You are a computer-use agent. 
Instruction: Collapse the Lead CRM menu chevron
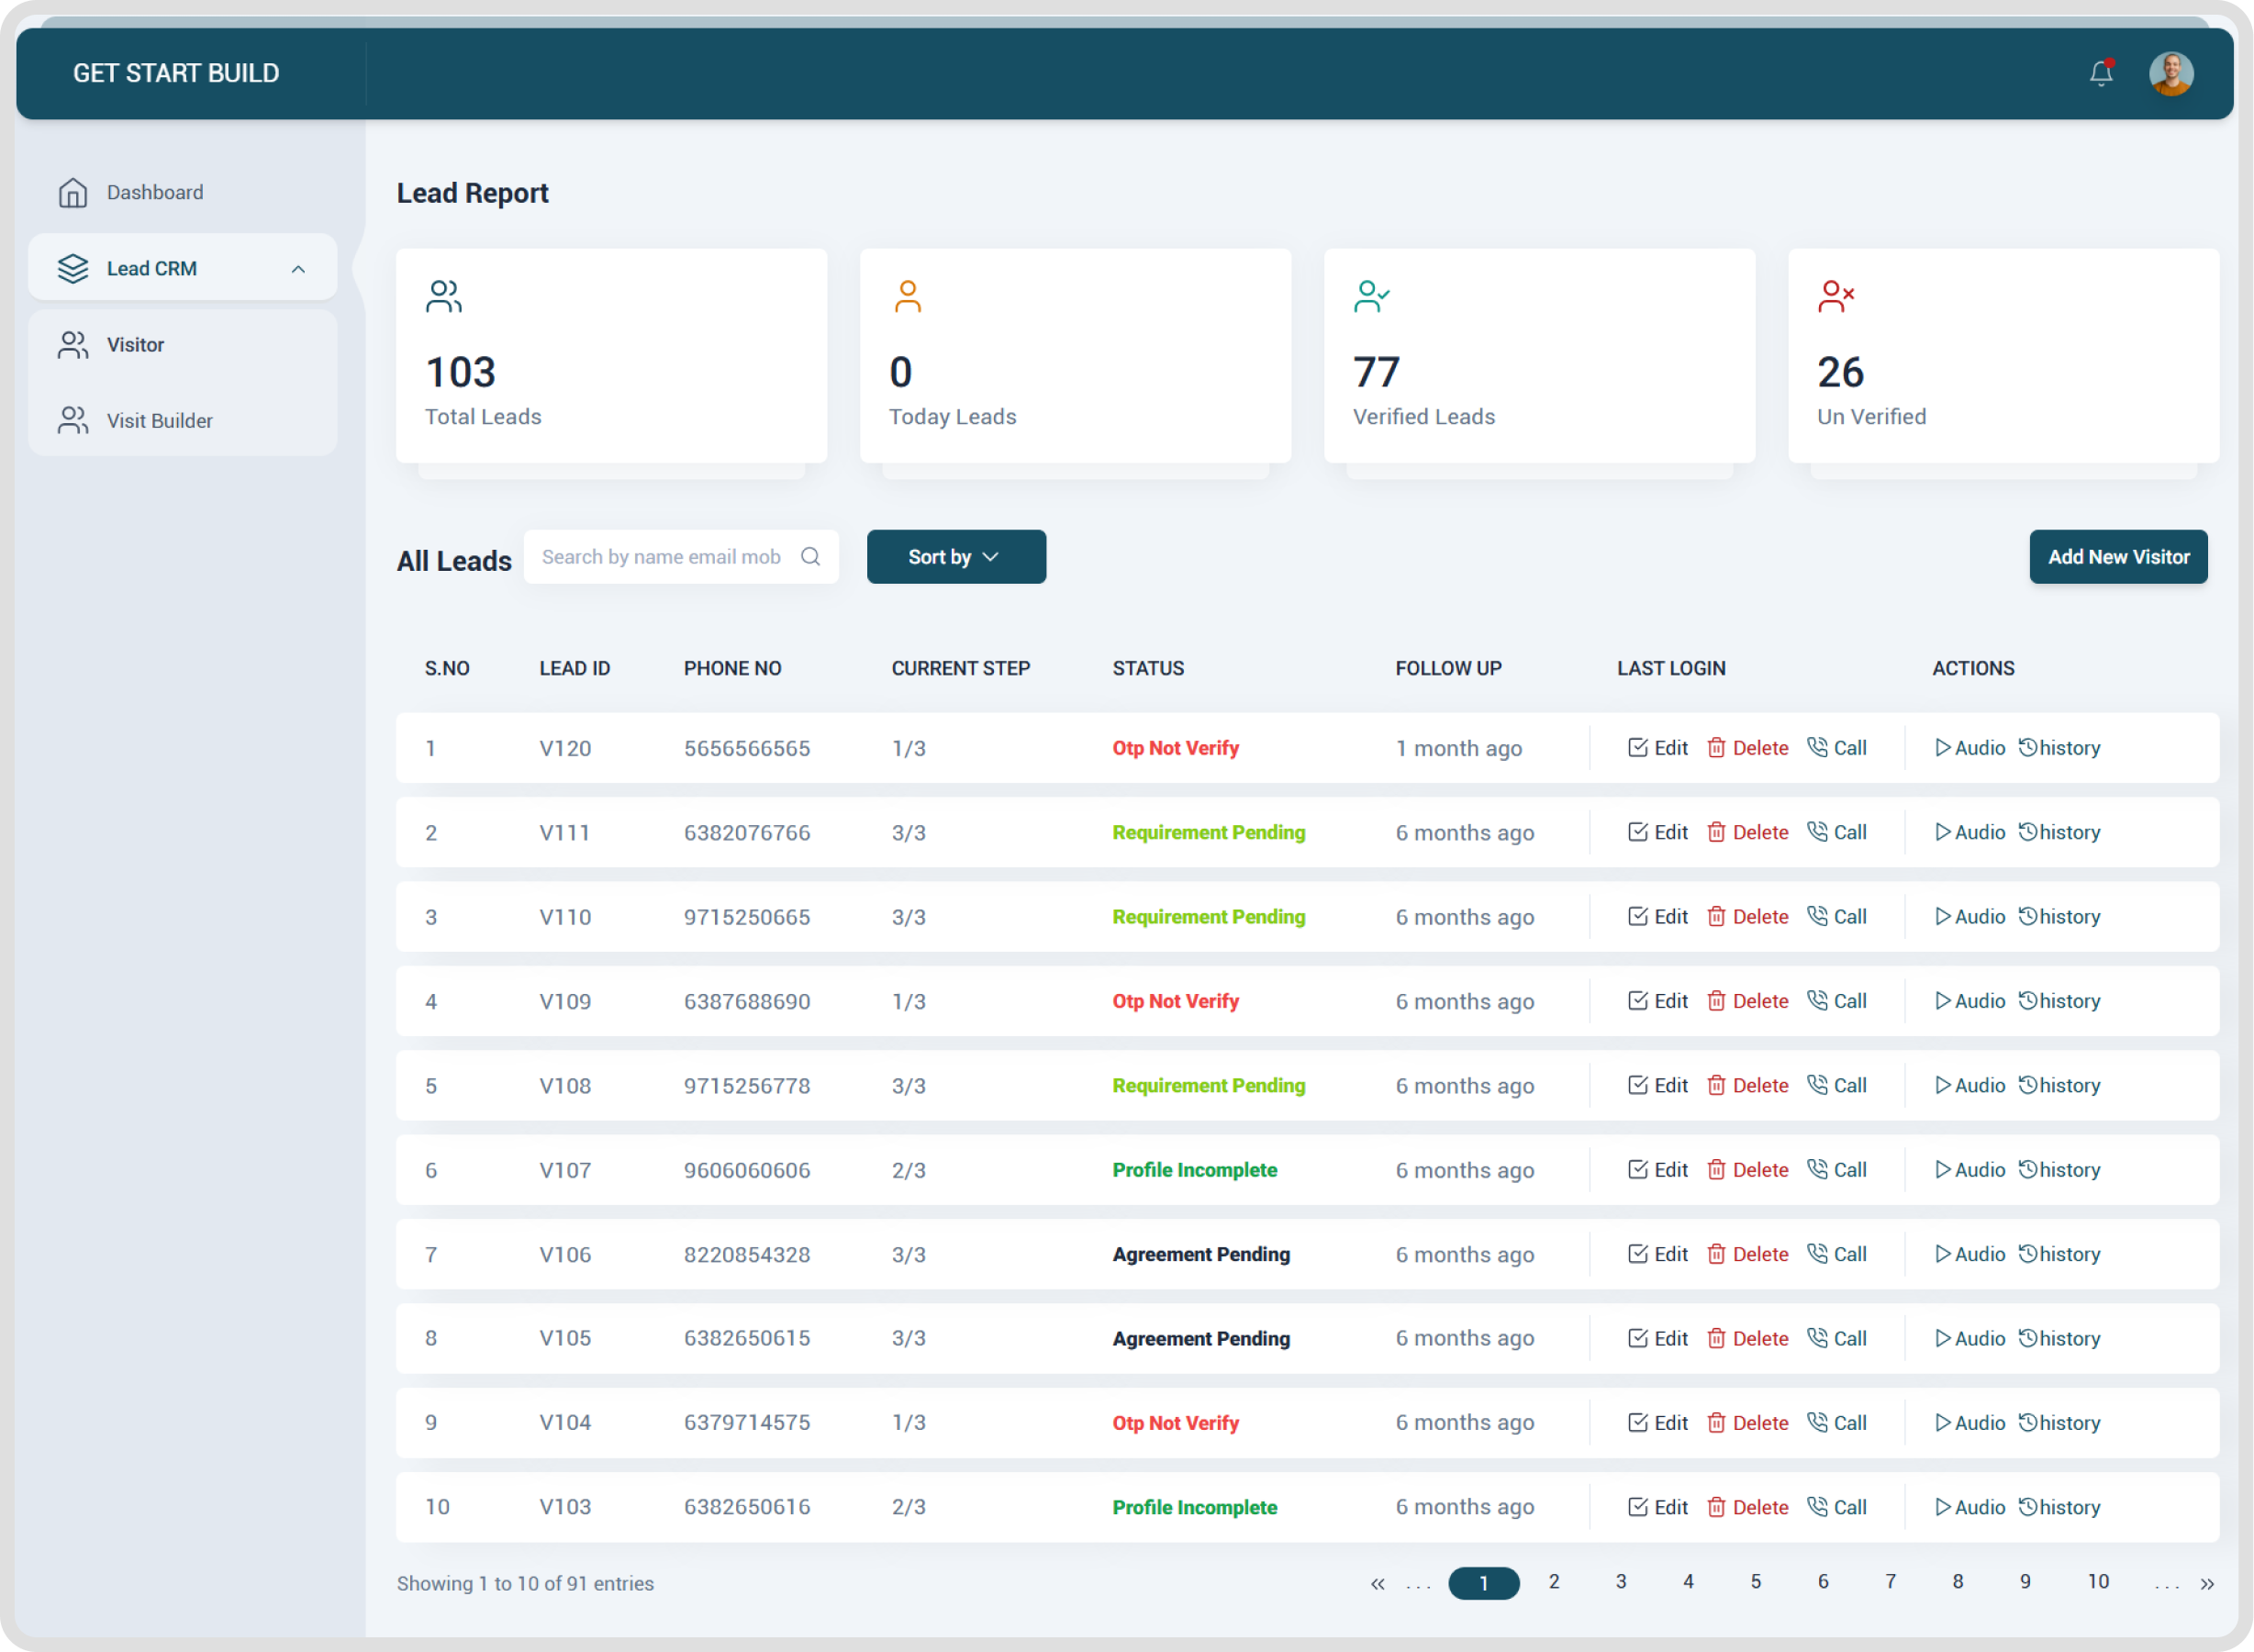click(x=298, y=268)
